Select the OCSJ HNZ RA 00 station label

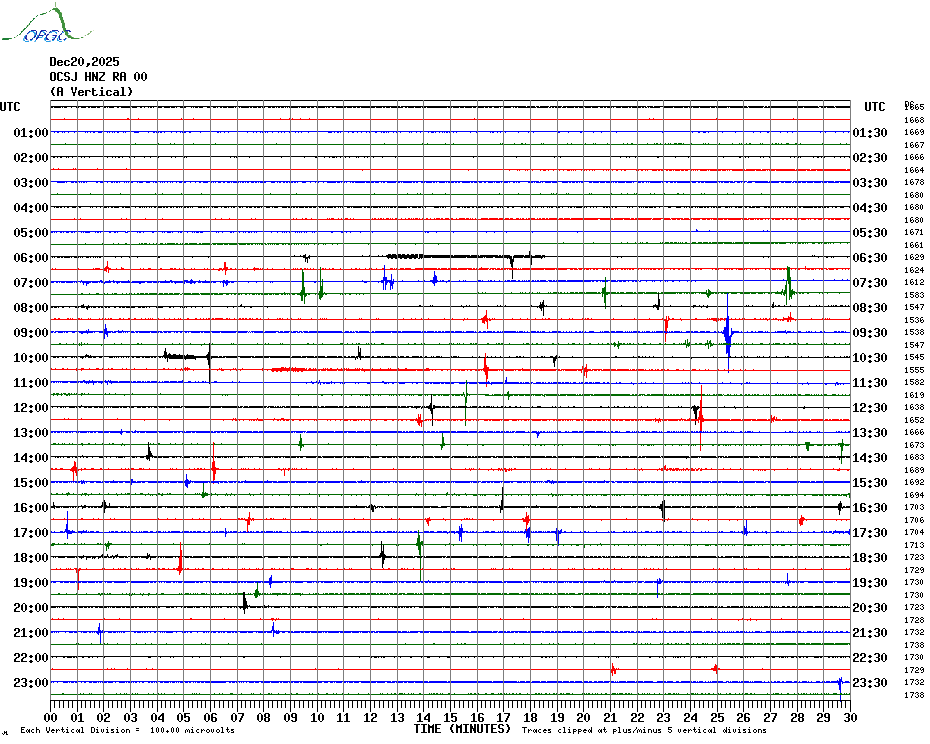point(98,77)
